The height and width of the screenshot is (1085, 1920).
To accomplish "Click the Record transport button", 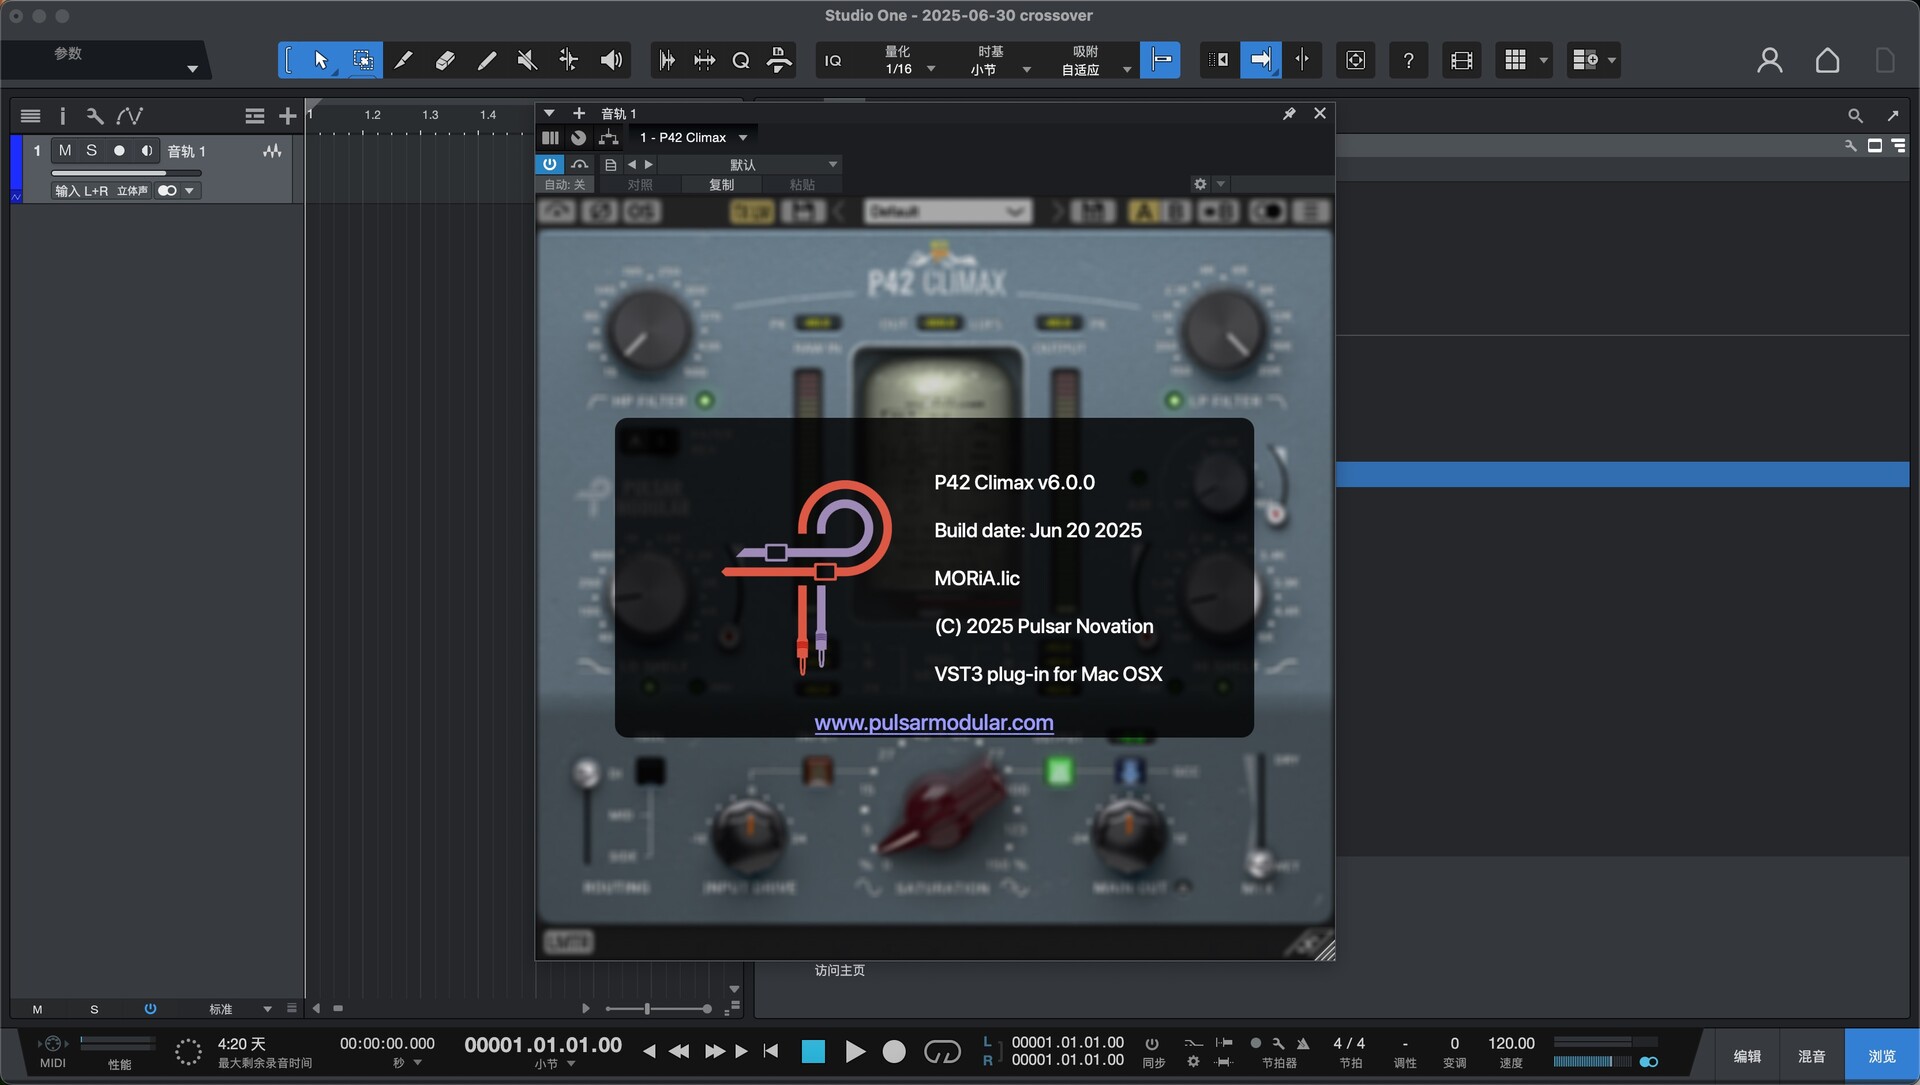I will point(894,1051).
